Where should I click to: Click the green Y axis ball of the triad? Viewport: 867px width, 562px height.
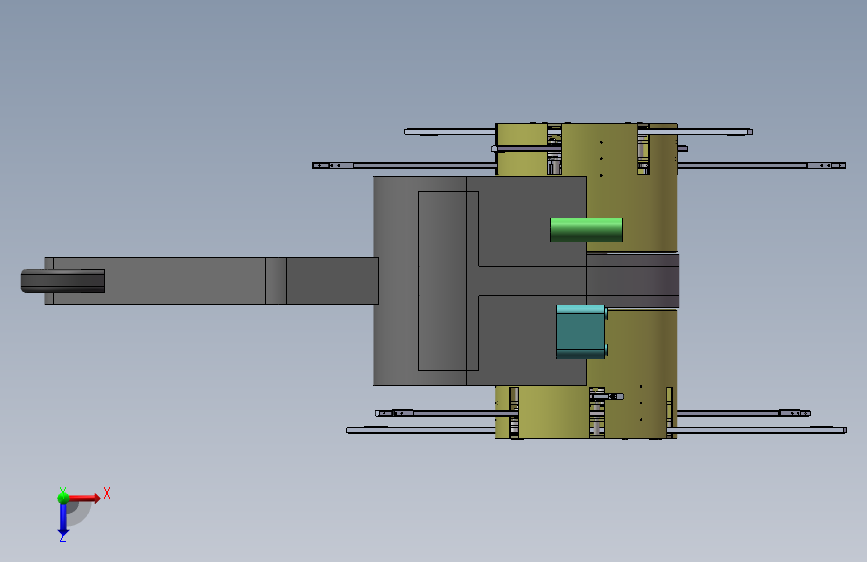[63, 498]
